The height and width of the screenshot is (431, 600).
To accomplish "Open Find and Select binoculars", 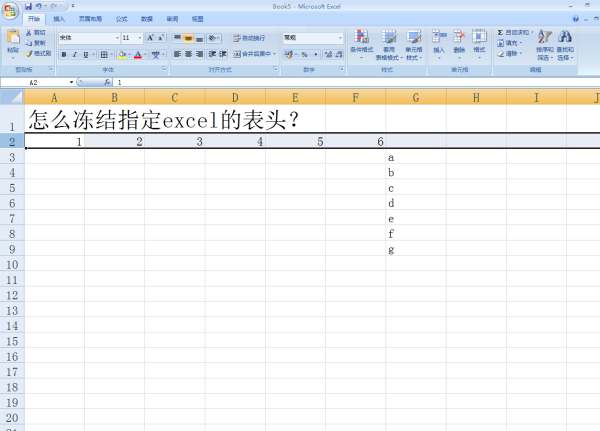I will (x=565, y=44).
